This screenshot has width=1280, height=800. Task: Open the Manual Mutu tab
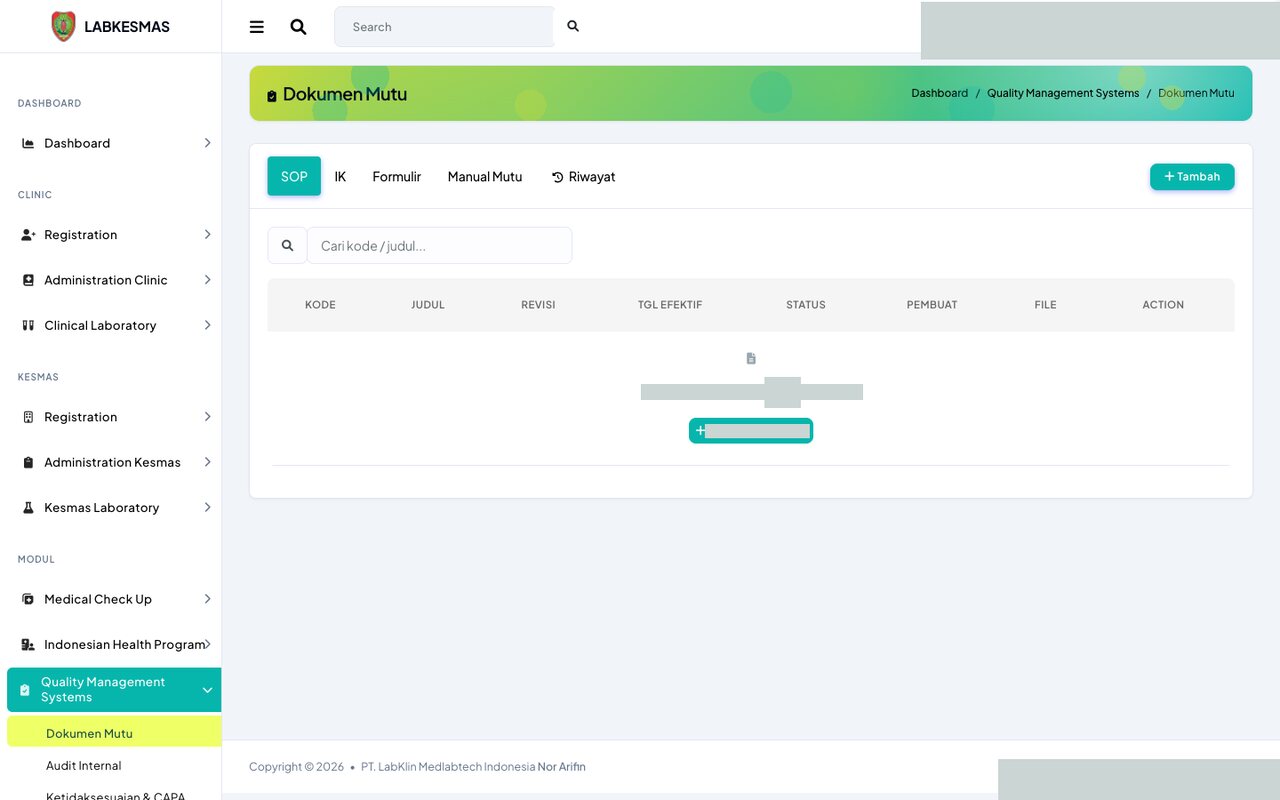coord(485,176)
